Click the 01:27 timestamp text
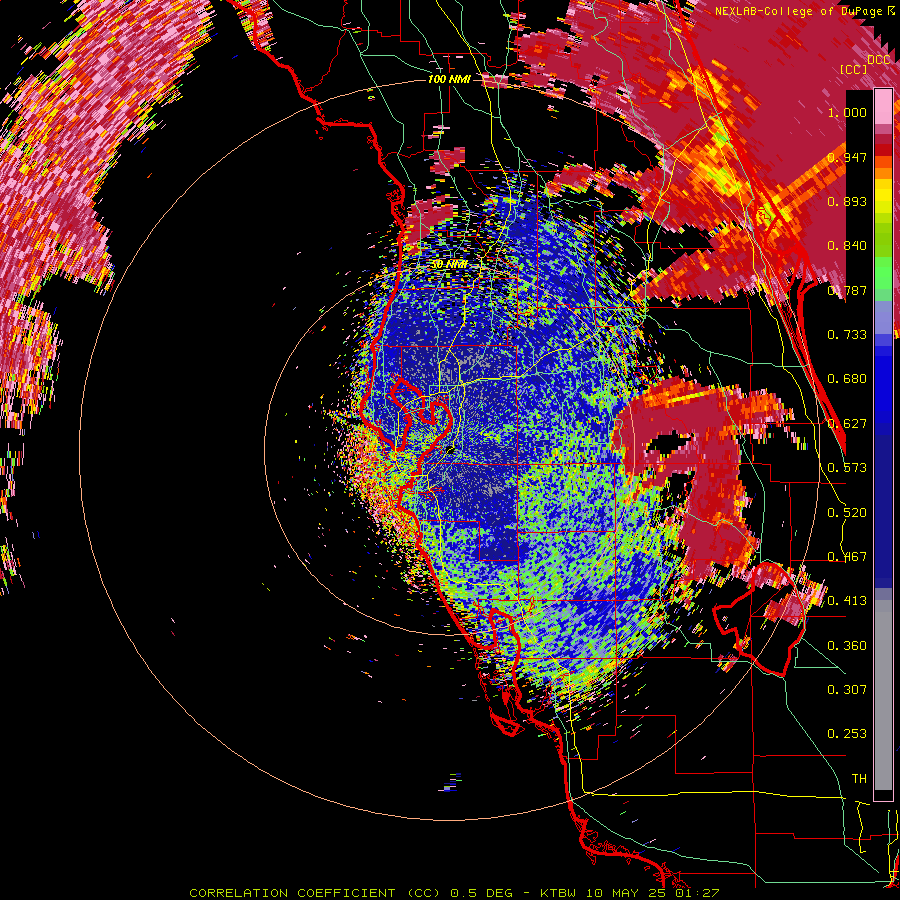The height and width of the screenshot is (900, 900). tap(697, 893)
